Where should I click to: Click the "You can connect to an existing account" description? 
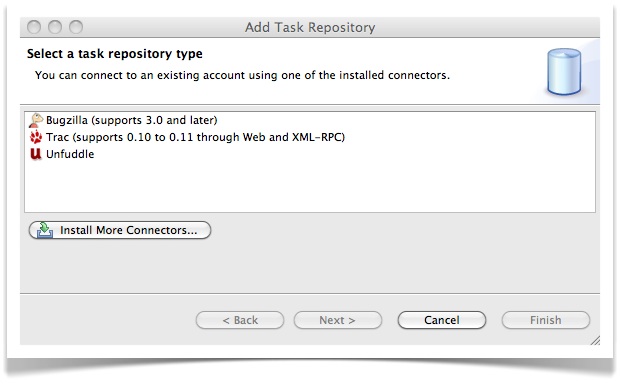click(x=242, y=75)
